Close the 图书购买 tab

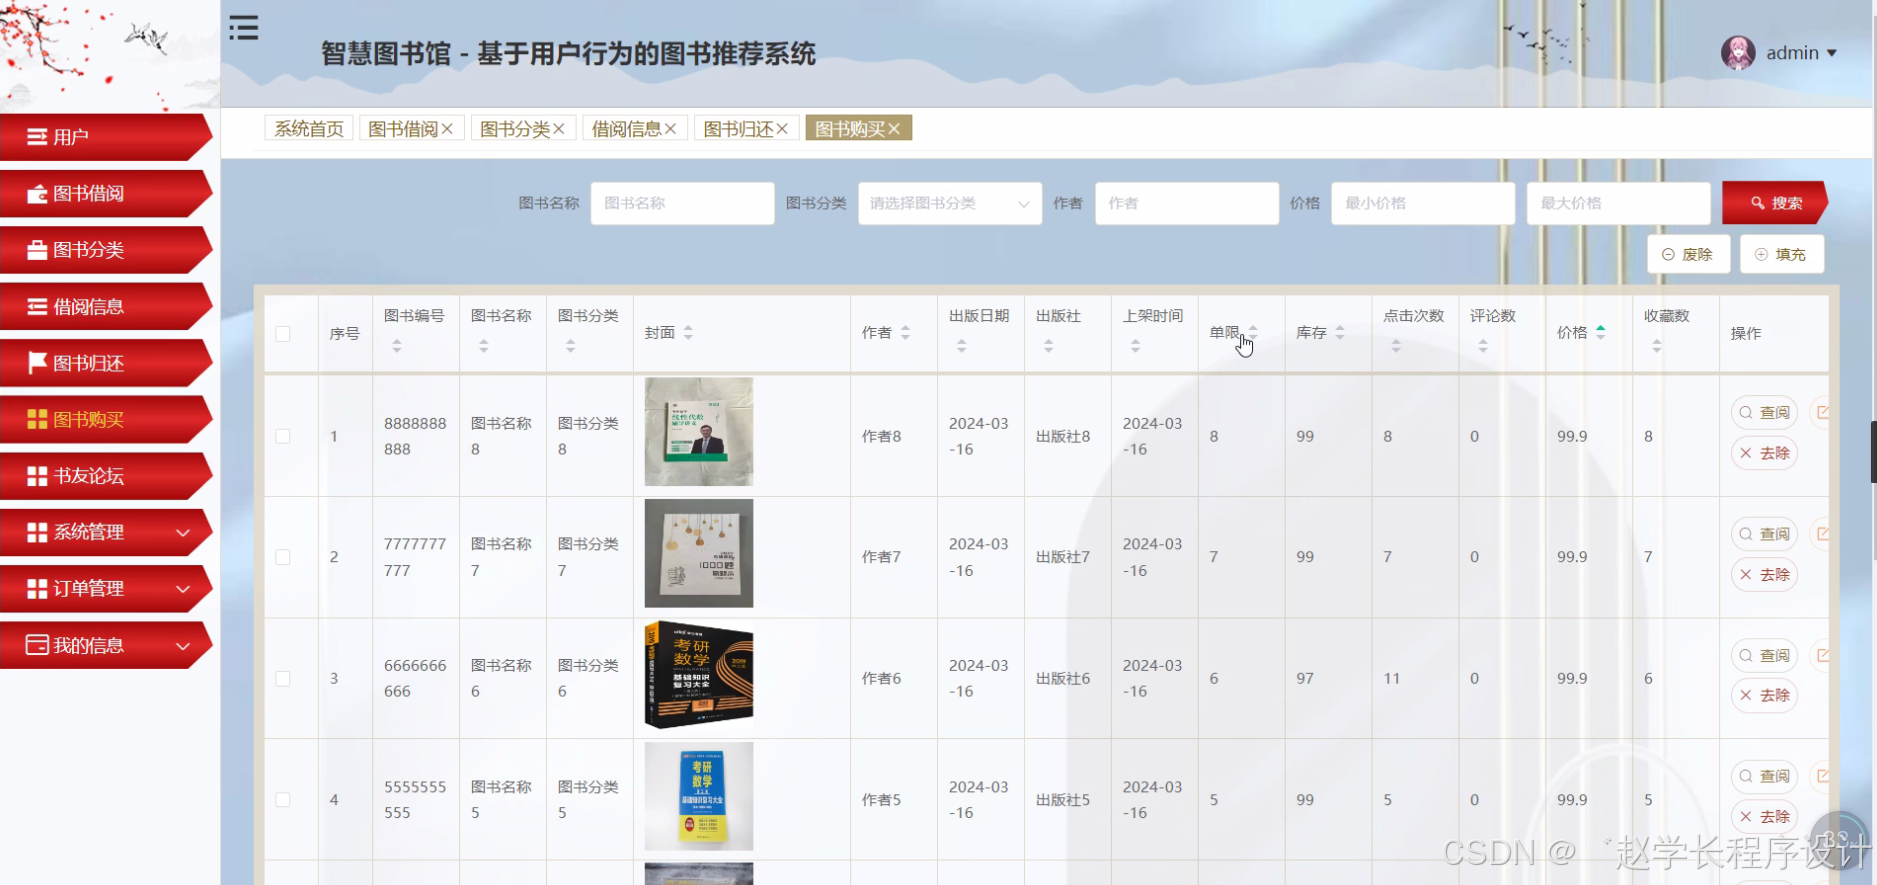tap(894, 129)
